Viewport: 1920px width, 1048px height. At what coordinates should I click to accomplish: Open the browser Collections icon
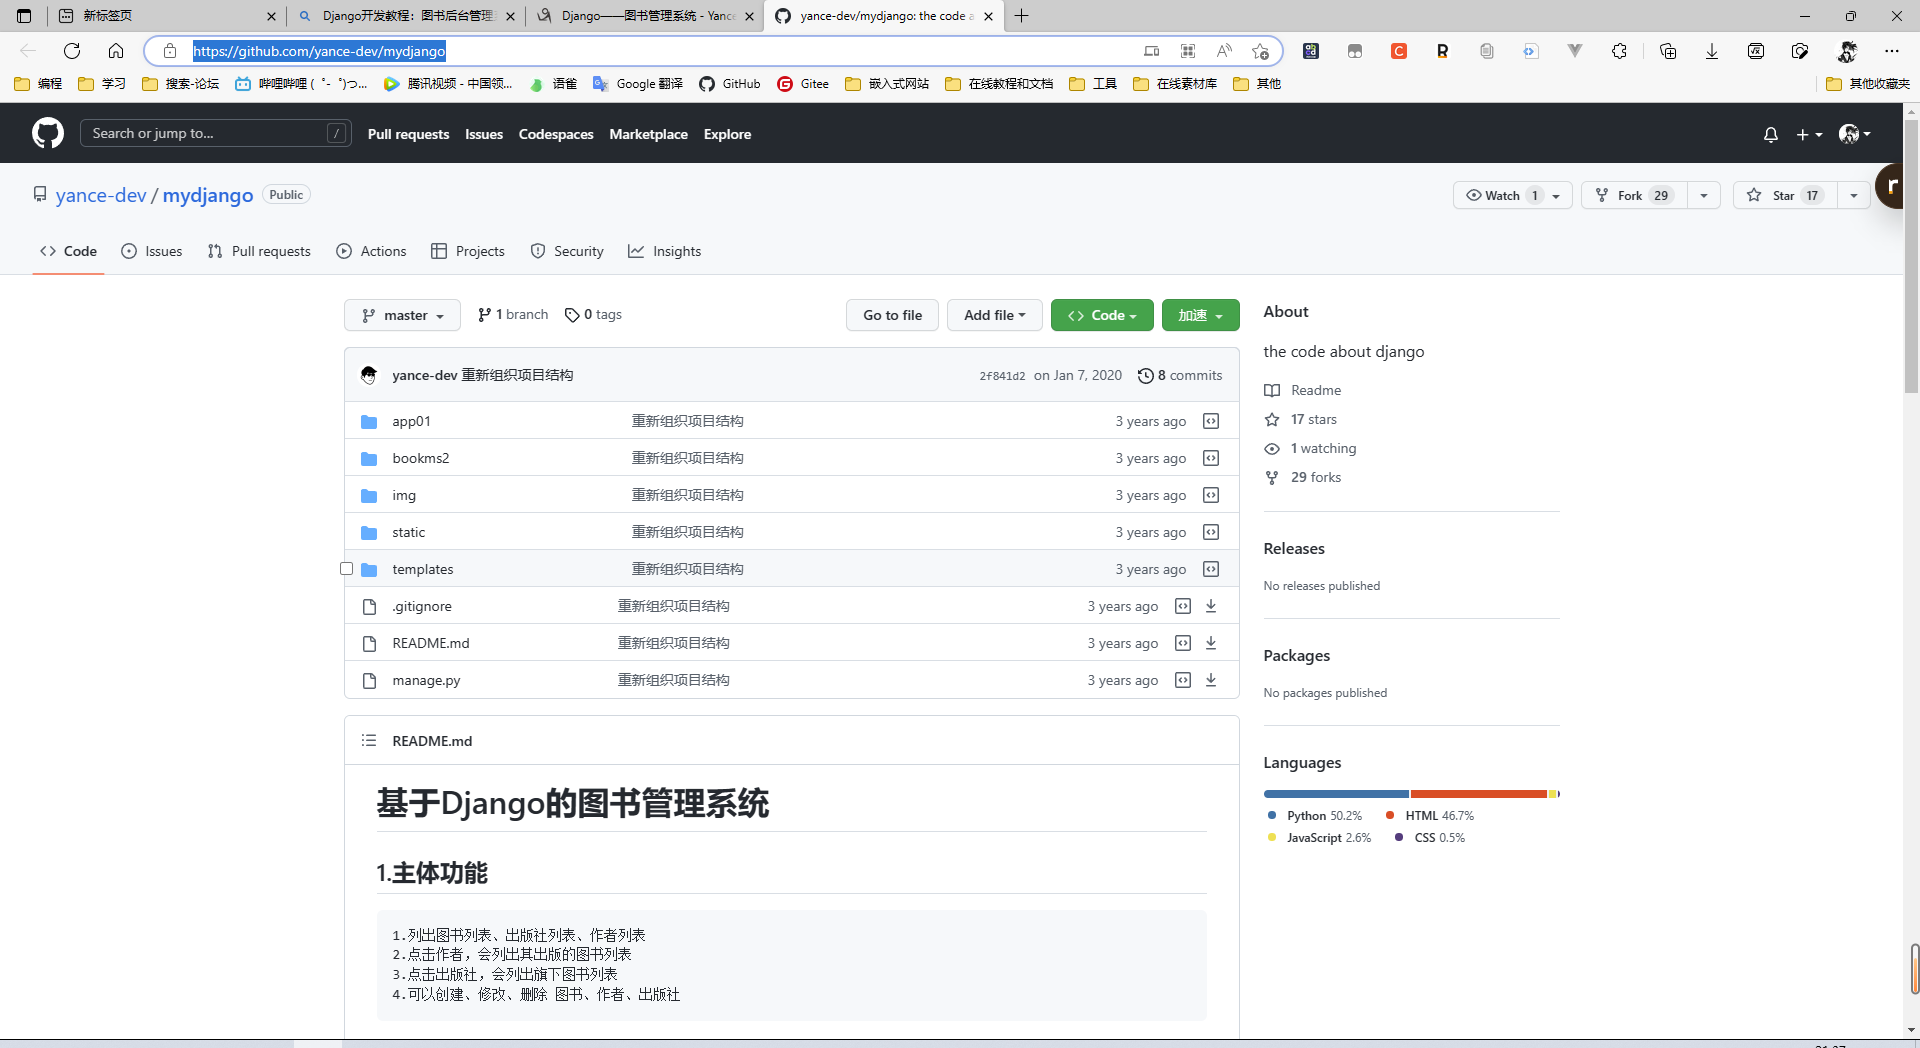(1668, 51)
